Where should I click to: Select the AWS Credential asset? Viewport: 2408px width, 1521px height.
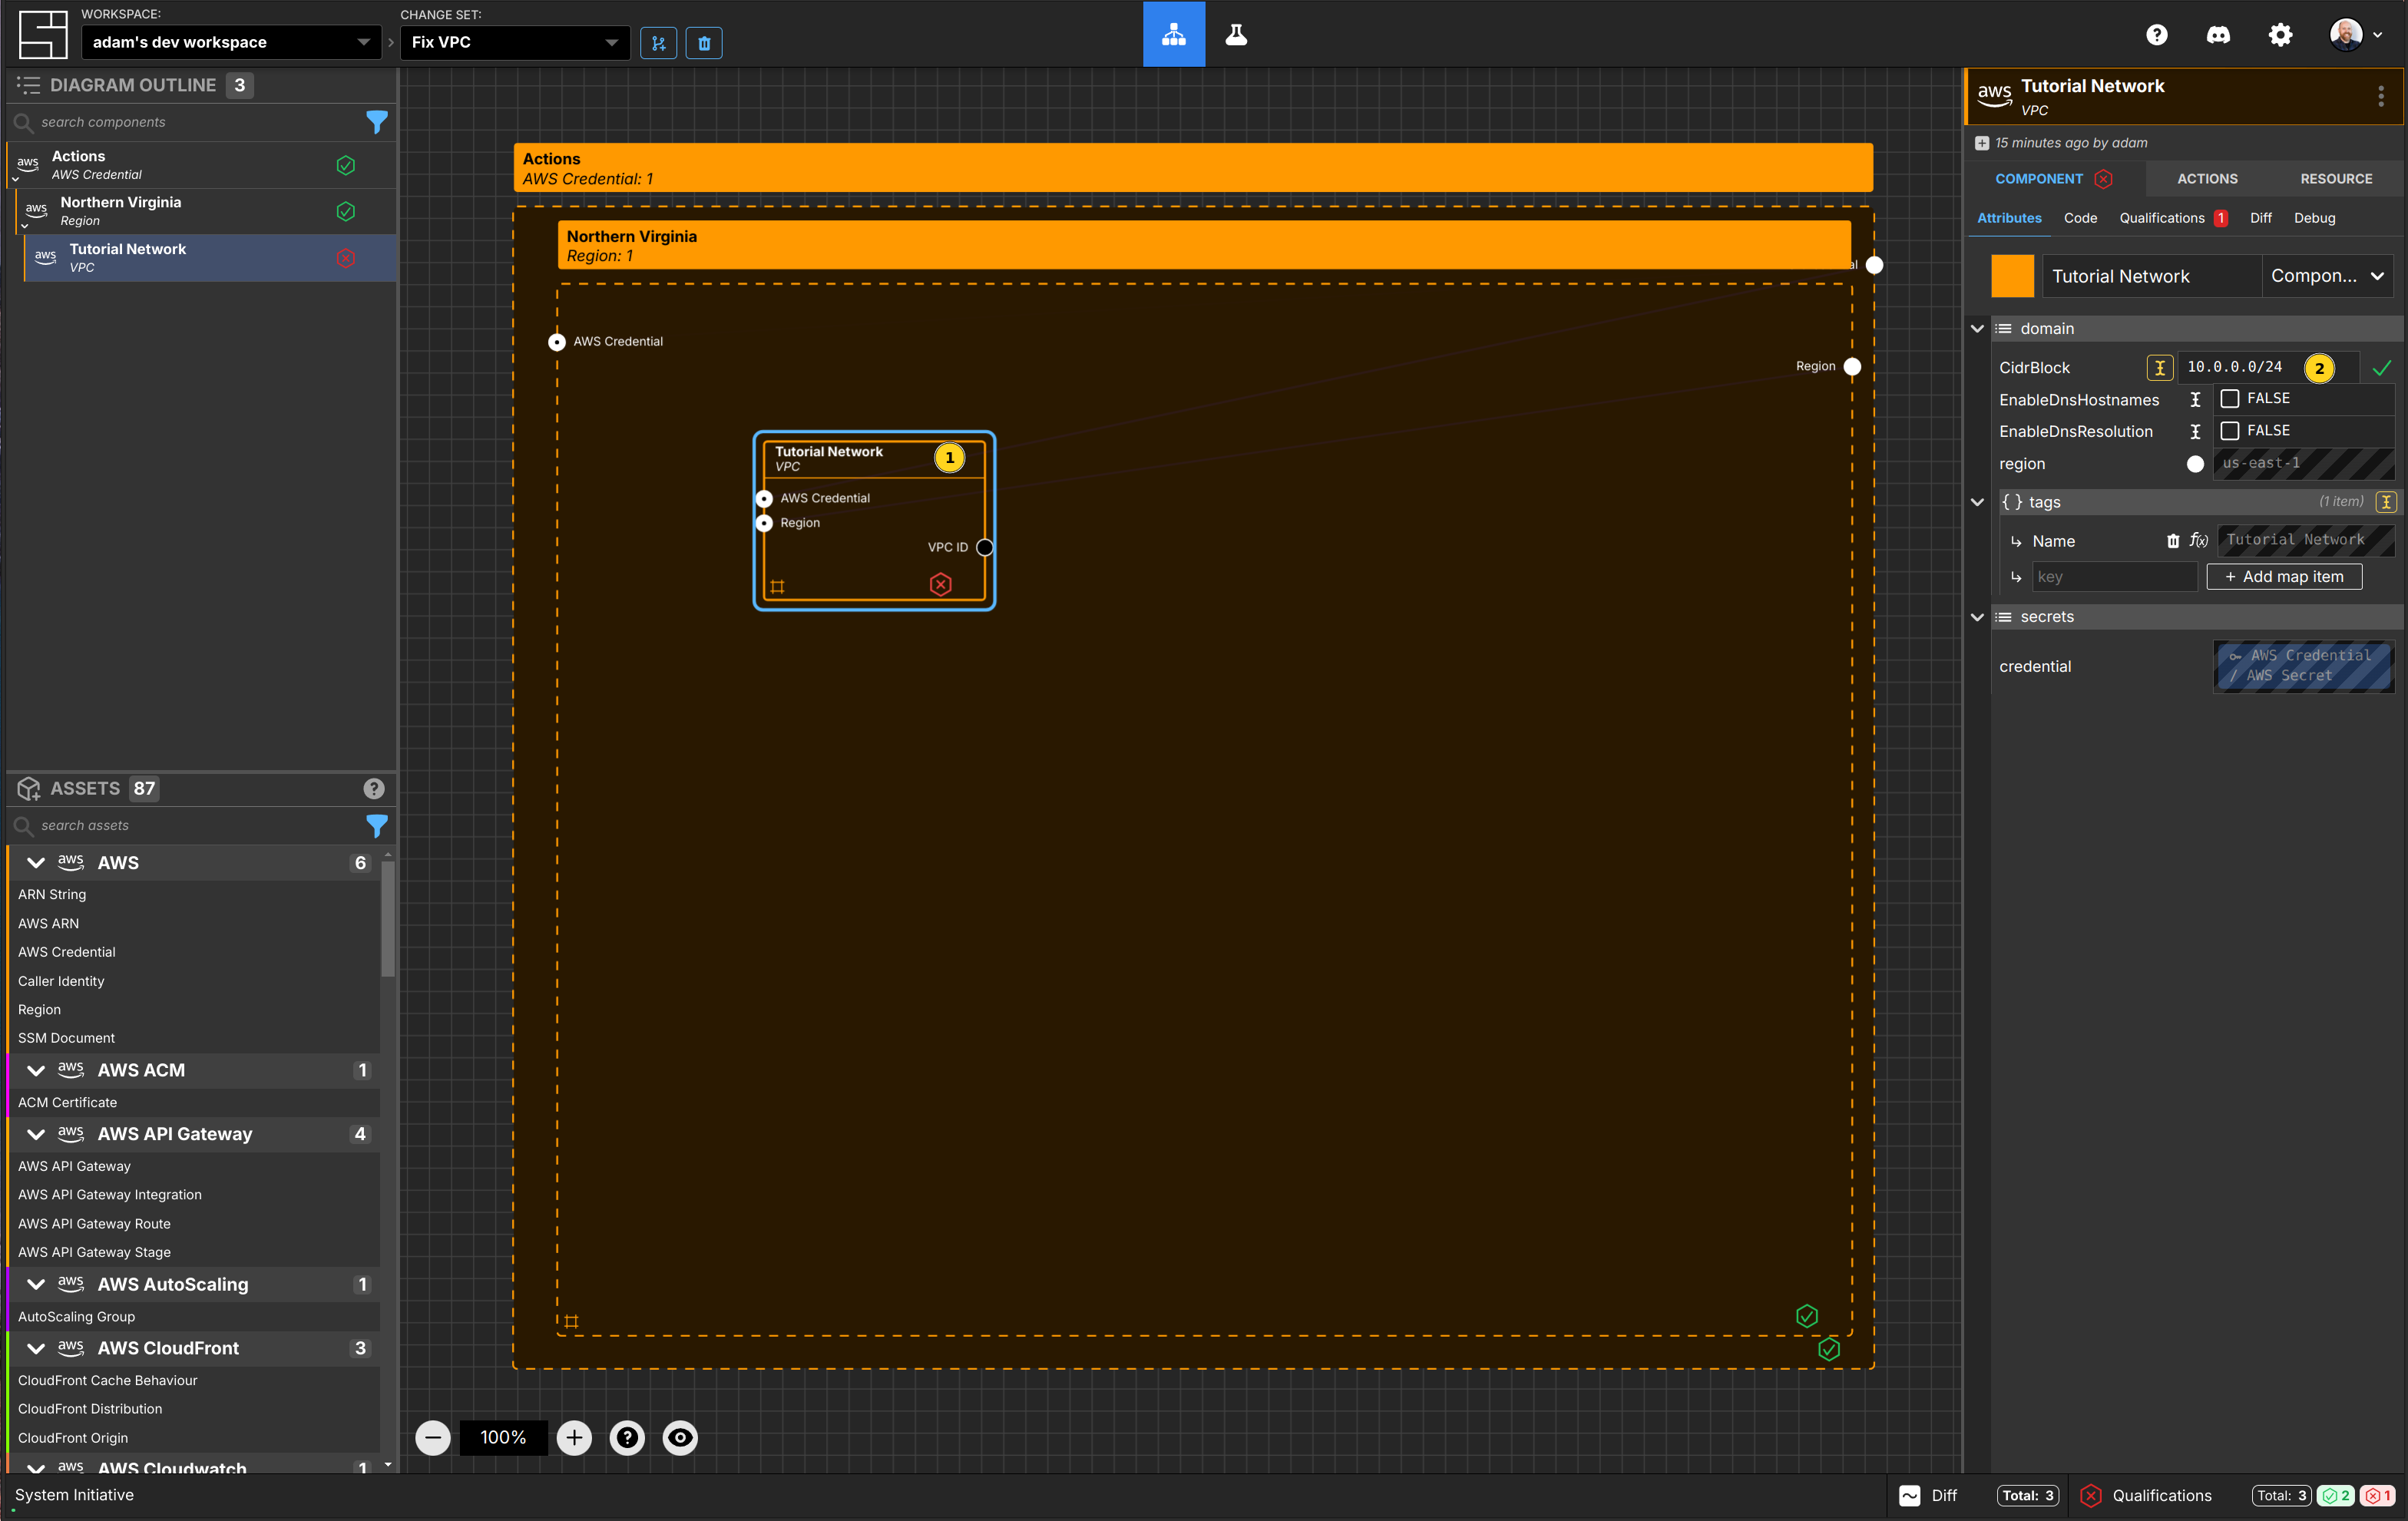[67, 952]
